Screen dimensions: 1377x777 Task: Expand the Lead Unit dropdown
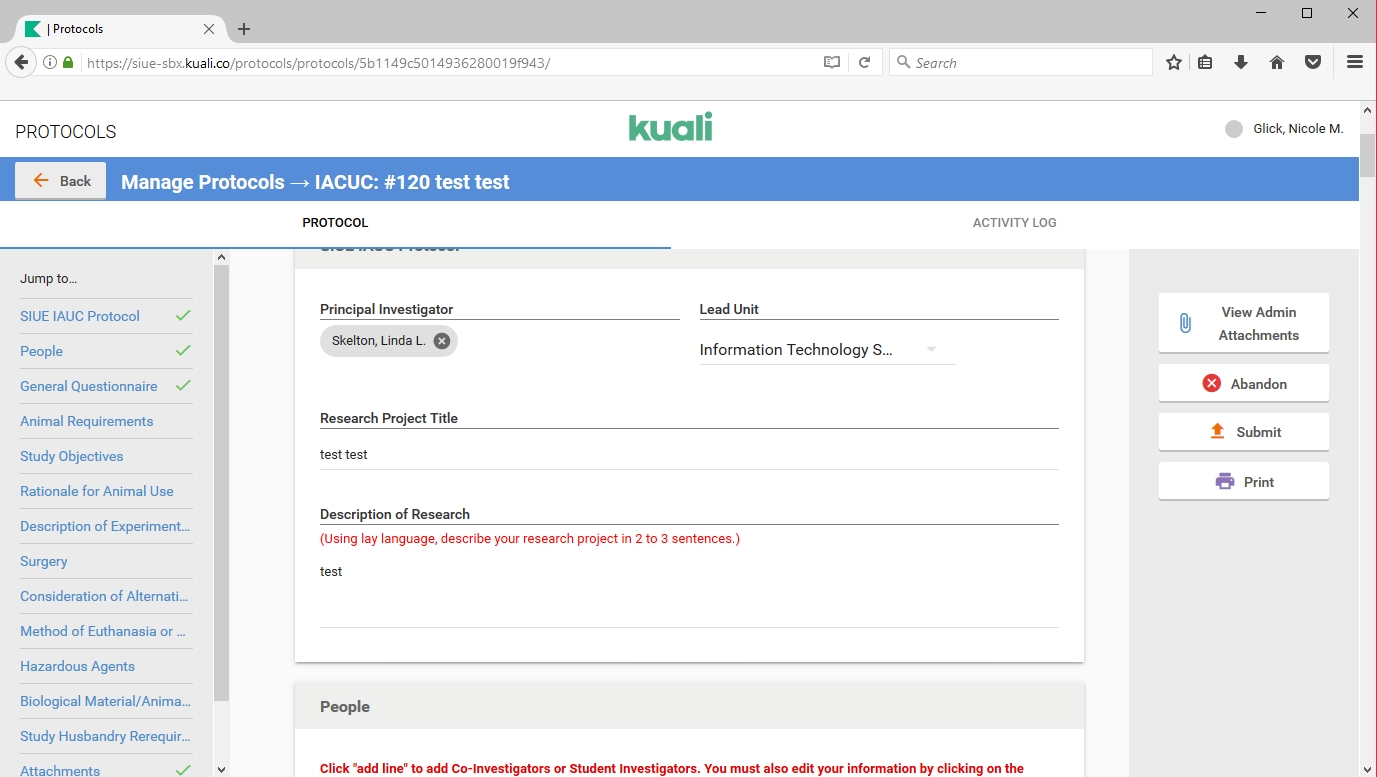pyautogui.click(x=930, y=350)
